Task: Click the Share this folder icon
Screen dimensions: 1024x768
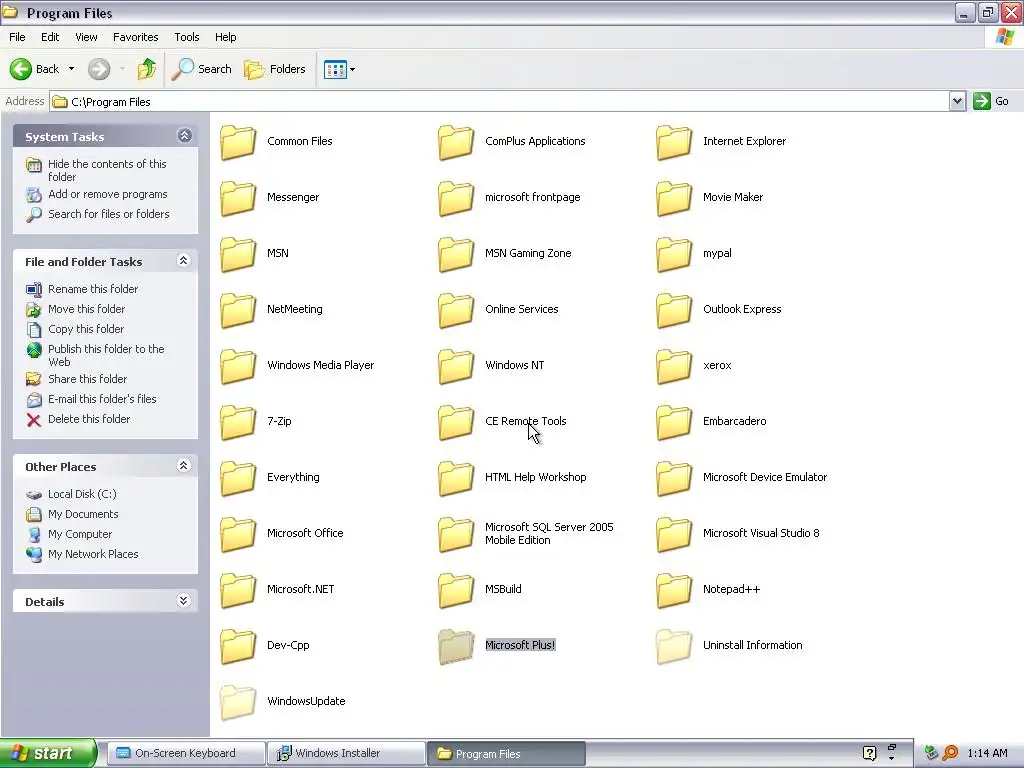Action: click(x=34, y=379)
